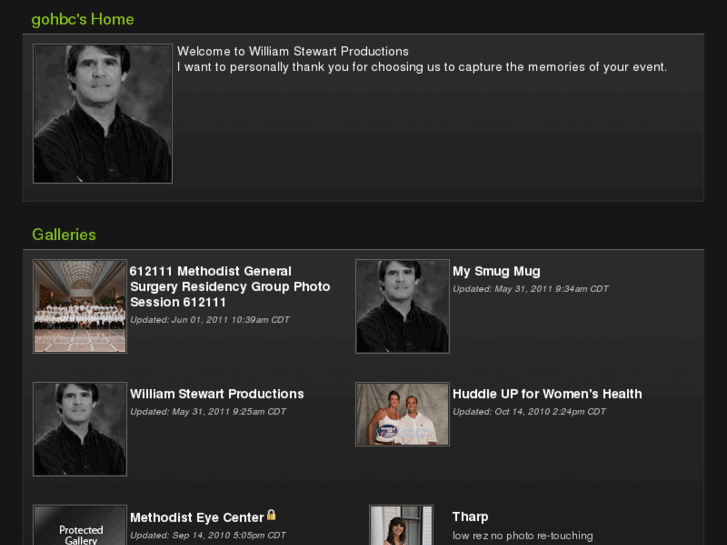Open the Tharp gallery thumbnail
Screen dimensions: 727x545
click(x=401, y=525)
